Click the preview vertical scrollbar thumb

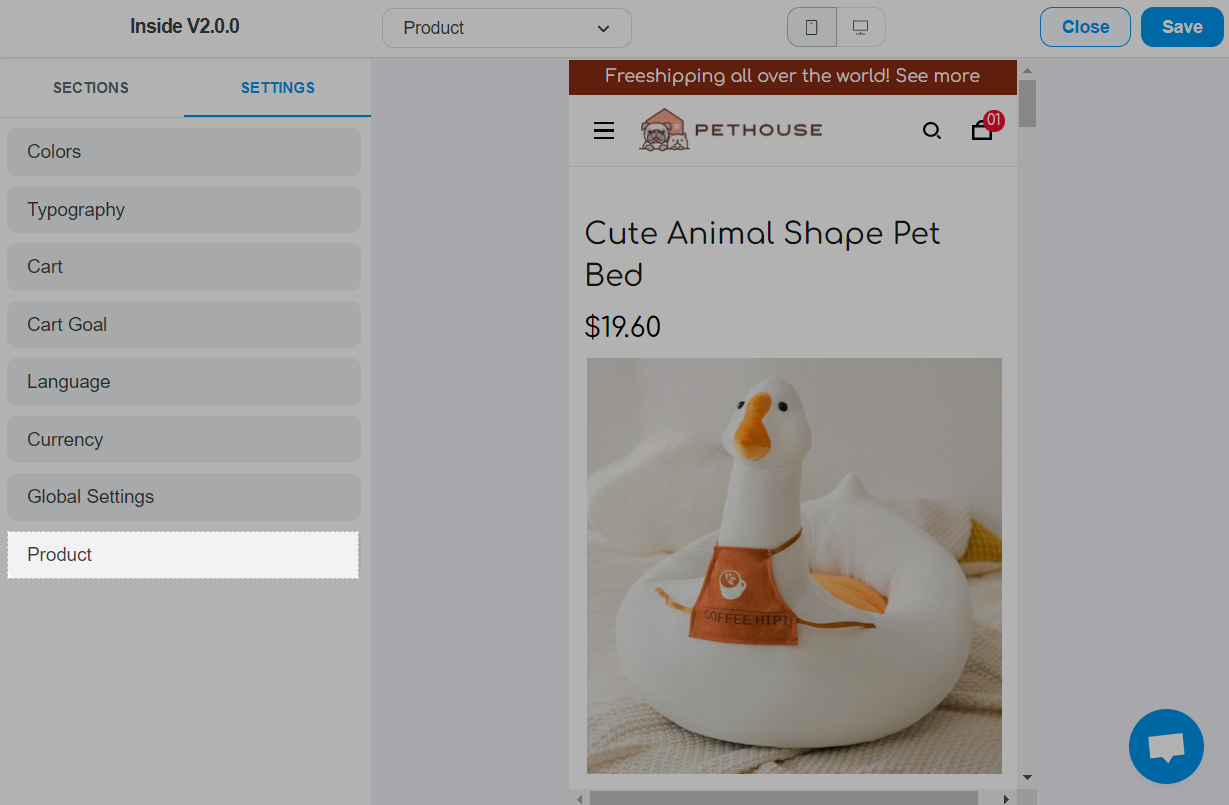tap(1027, 103)
